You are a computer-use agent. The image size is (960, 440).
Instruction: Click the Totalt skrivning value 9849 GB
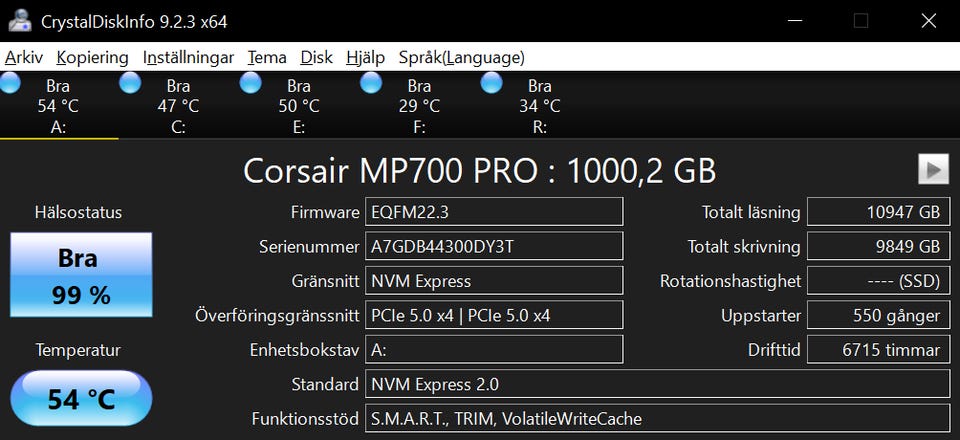point(879,246)
